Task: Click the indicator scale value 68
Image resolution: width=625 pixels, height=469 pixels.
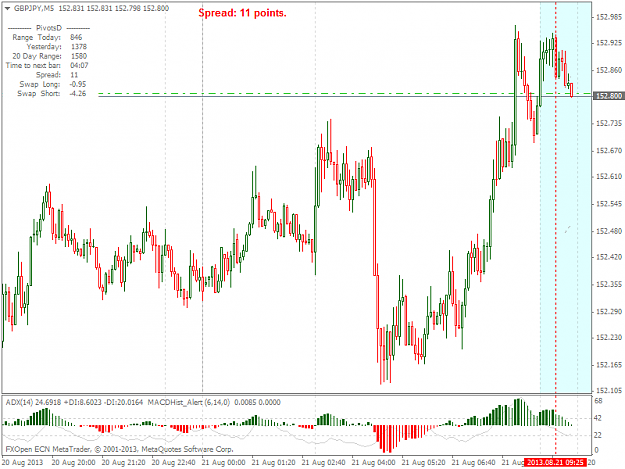Action: [x=598, y=401]
